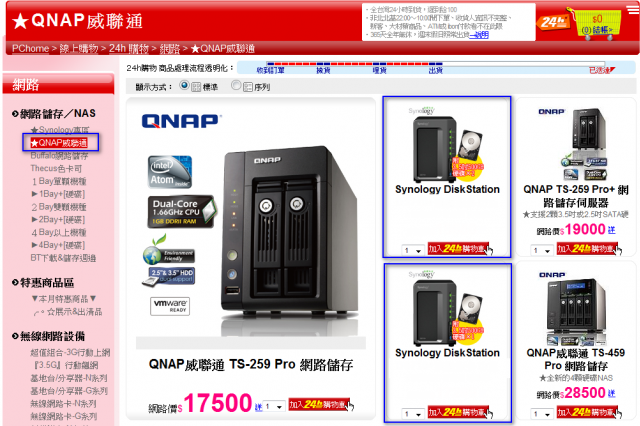The width and height of the screenshot is (640, 426).
Task: Click the orange 24h logo badge
Action: click(553, 22)
